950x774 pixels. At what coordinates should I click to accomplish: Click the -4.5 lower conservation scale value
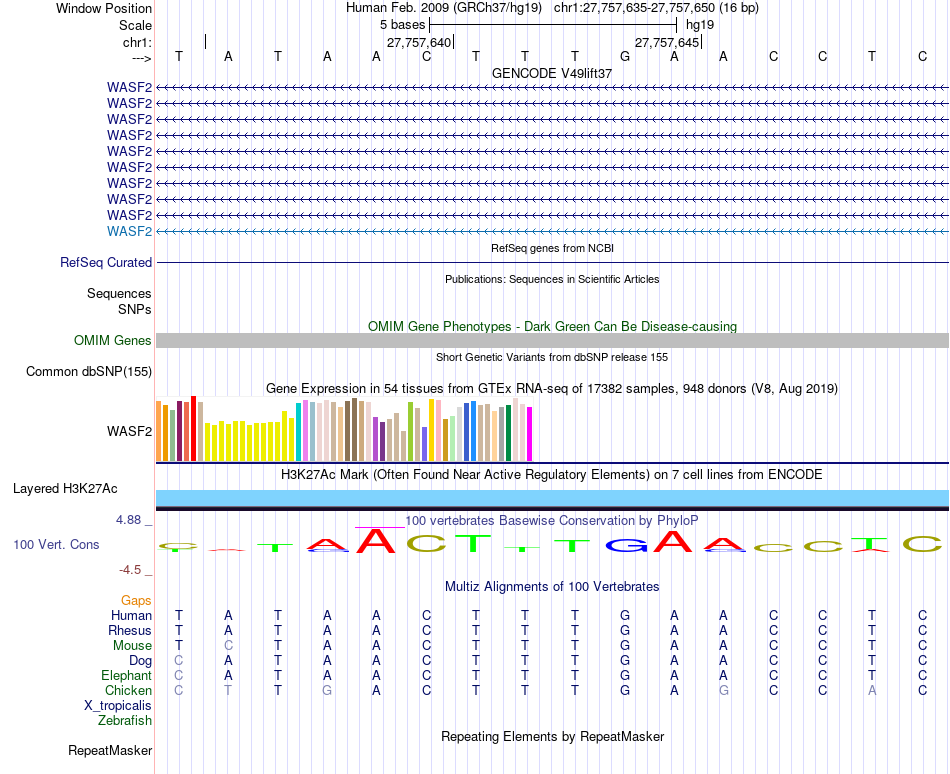click(130, 569)
